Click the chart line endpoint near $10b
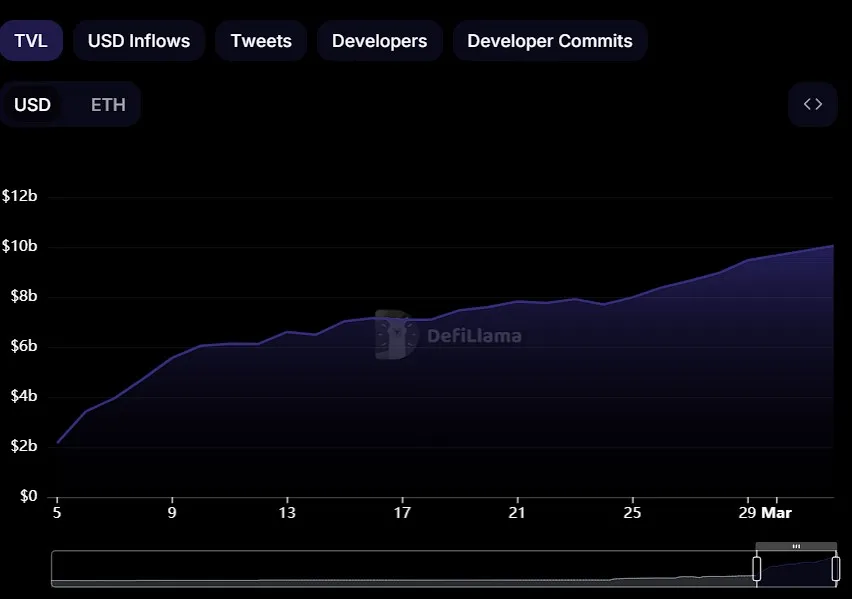This screenshot has height=599, width=852. pos(833,246)
